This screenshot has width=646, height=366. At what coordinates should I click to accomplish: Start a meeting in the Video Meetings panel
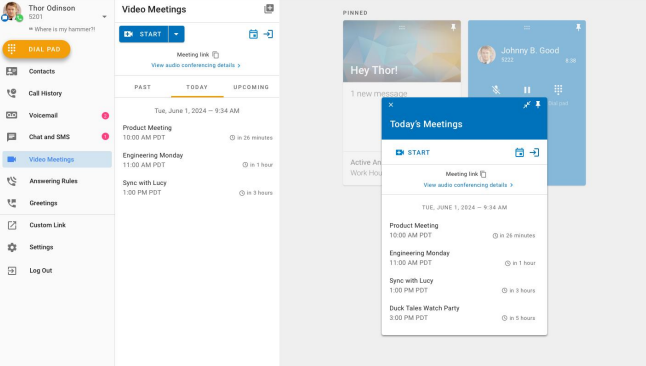[143, 34]
